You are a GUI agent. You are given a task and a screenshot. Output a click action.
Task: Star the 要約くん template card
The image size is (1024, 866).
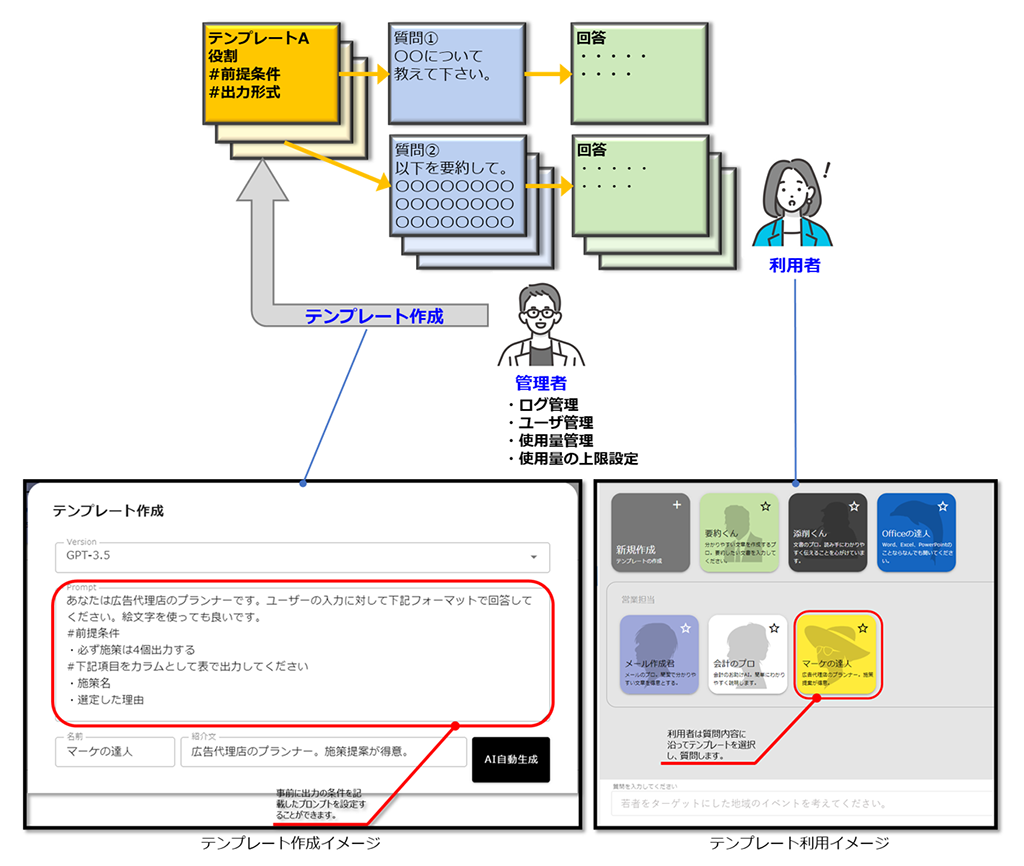point(765,506)
